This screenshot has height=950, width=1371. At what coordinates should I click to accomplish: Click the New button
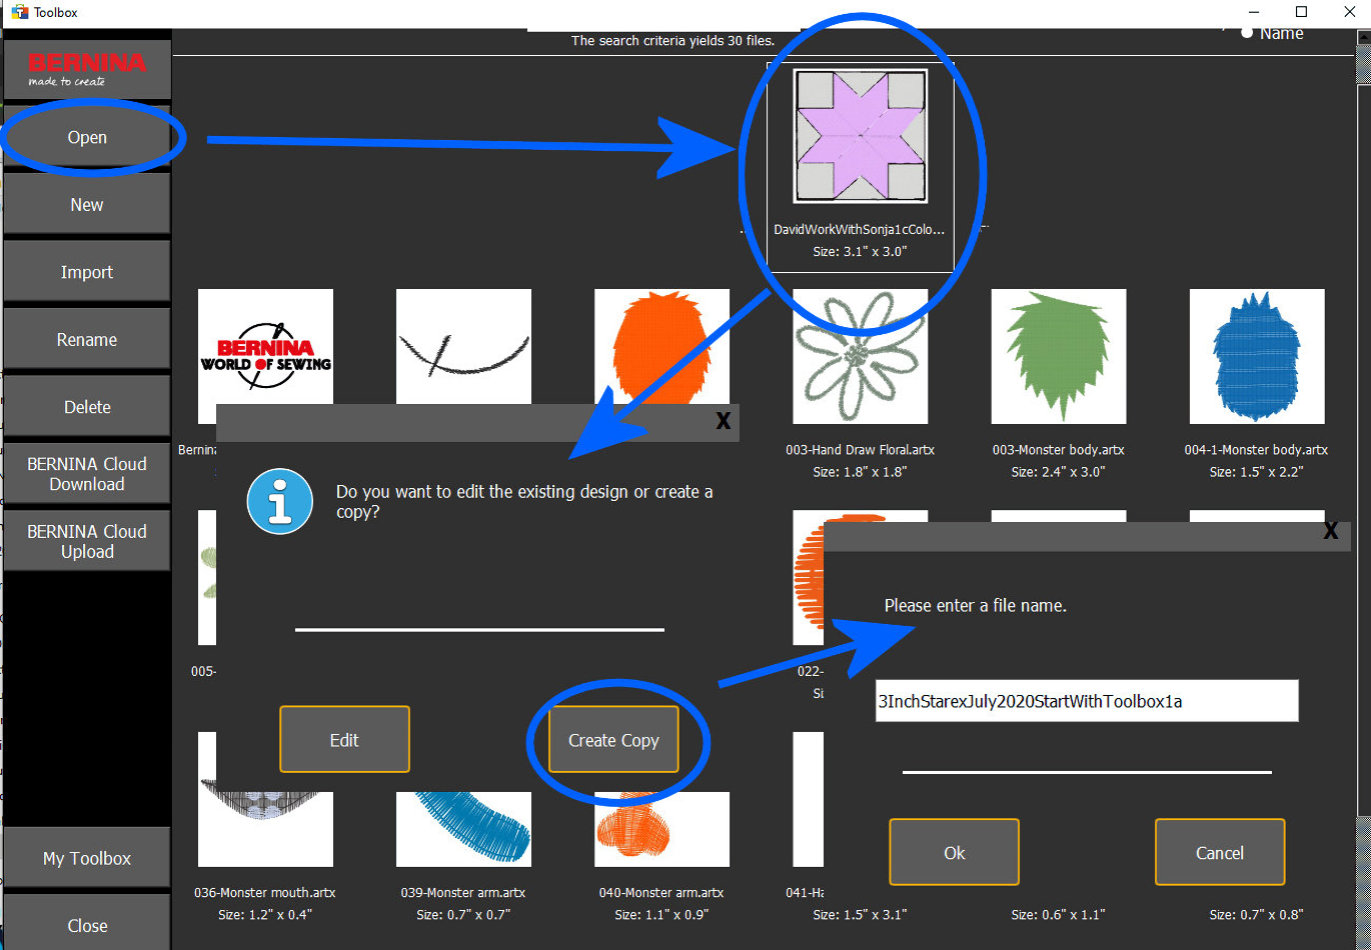pyautogui.click(x=87, y=205)
